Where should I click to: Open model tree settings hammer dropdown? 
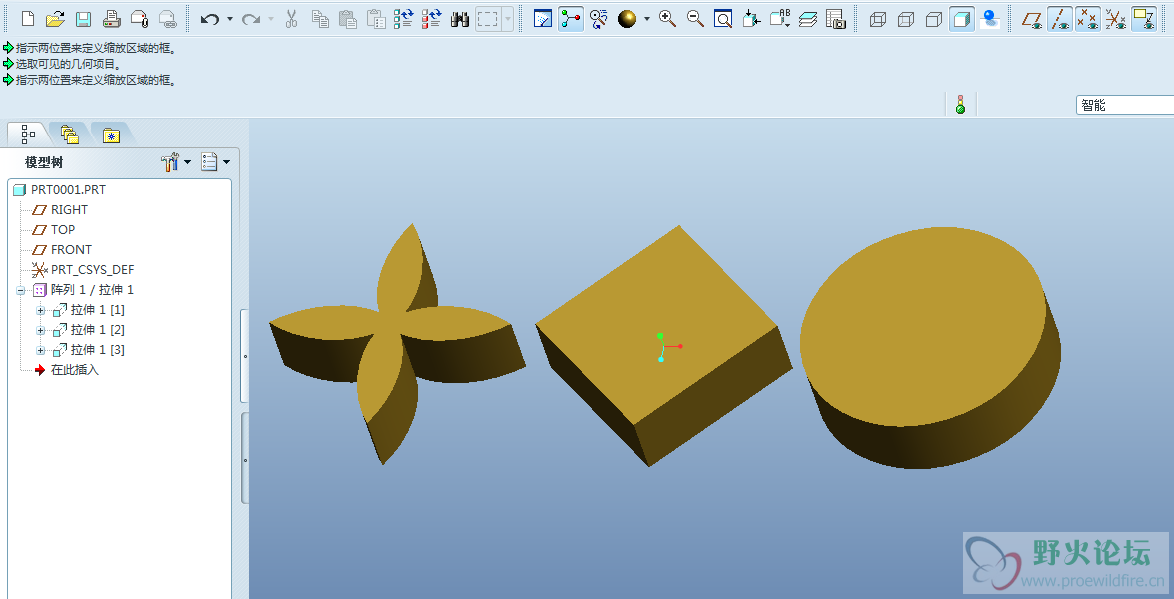[176, 162]
